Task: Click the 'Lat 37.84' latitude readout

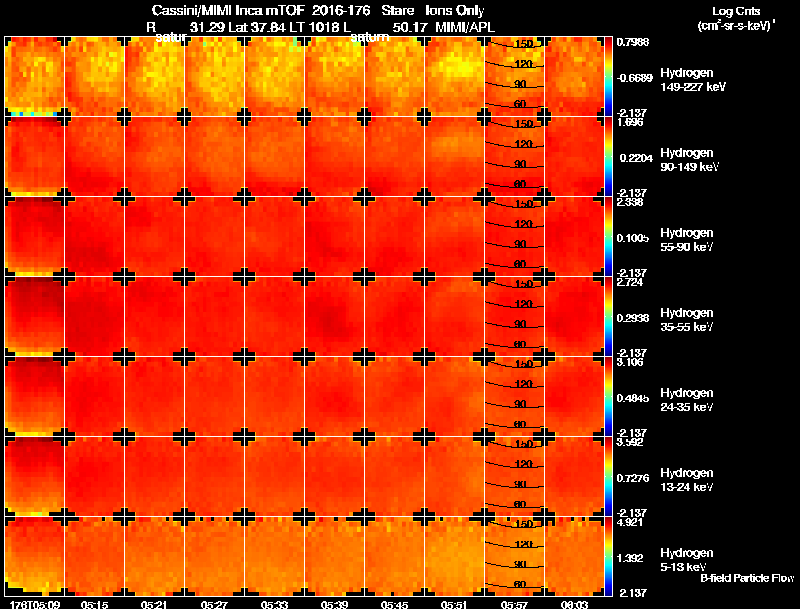Action: [257, 28]
